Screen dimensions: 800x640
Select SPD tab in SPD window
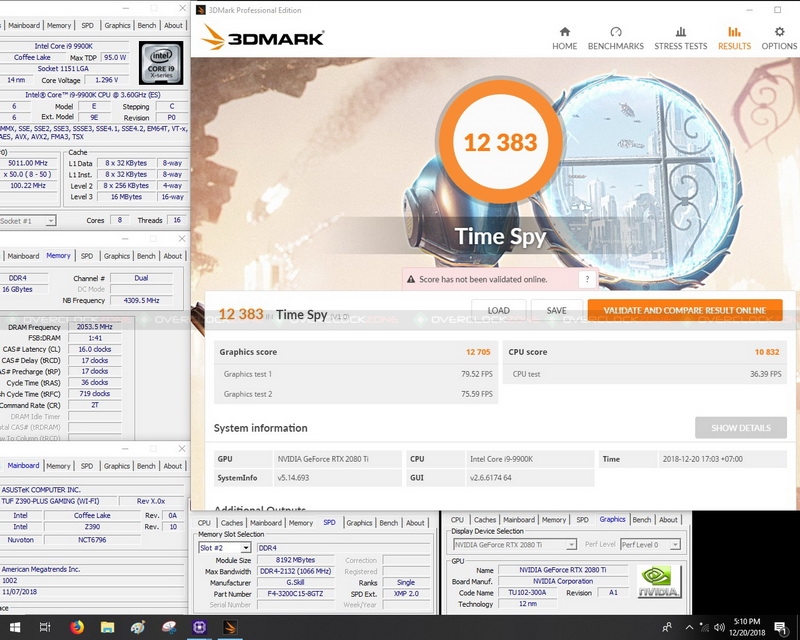tap(330, 522)
